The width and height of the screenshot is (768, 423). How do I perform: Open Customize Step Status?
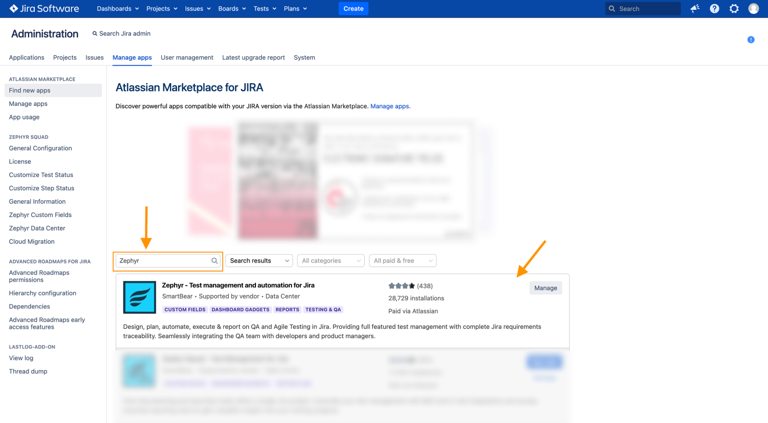click(x=42, y=188)
